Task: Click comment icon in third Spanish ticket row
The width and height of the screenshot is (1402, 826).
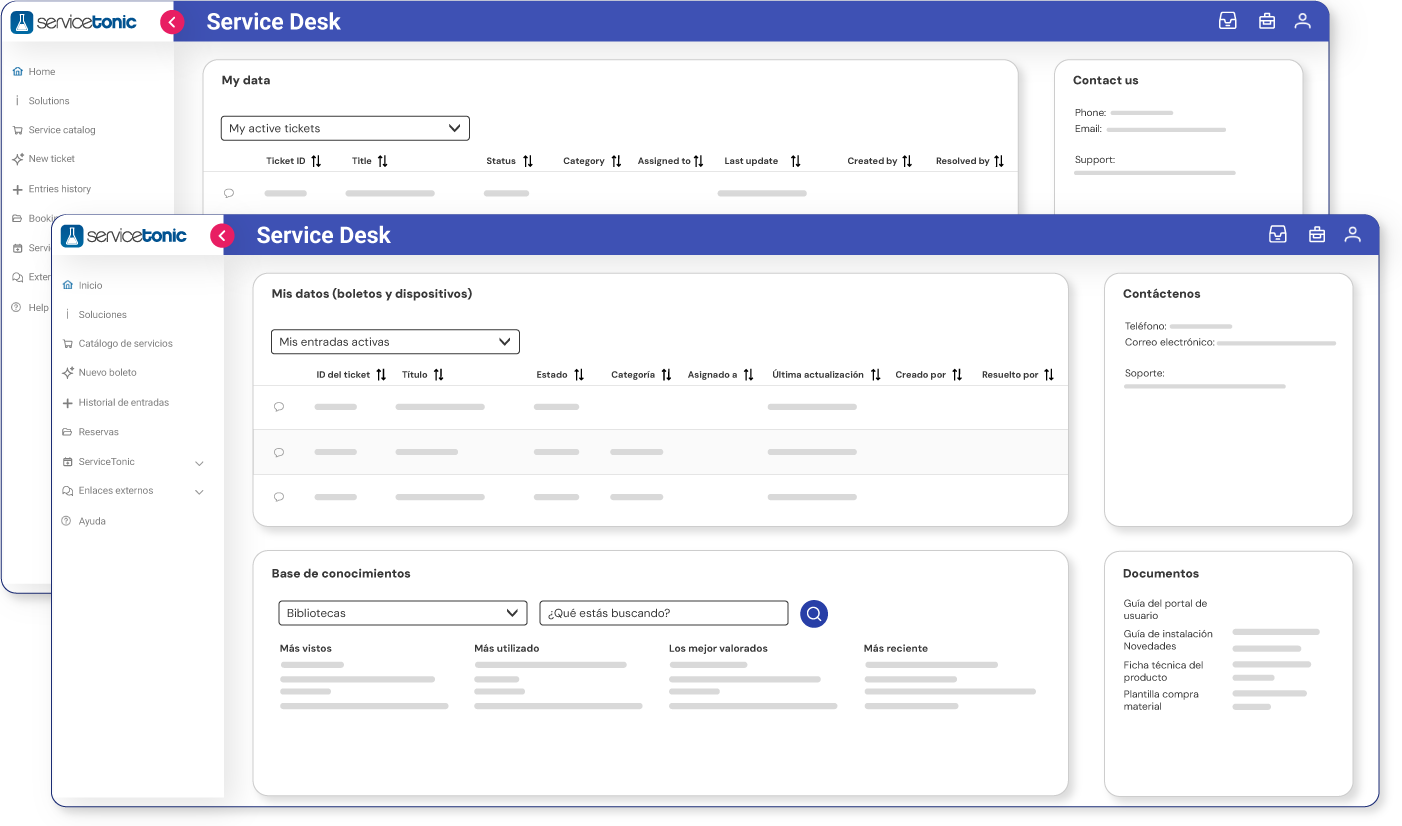Action: point(279,497)
